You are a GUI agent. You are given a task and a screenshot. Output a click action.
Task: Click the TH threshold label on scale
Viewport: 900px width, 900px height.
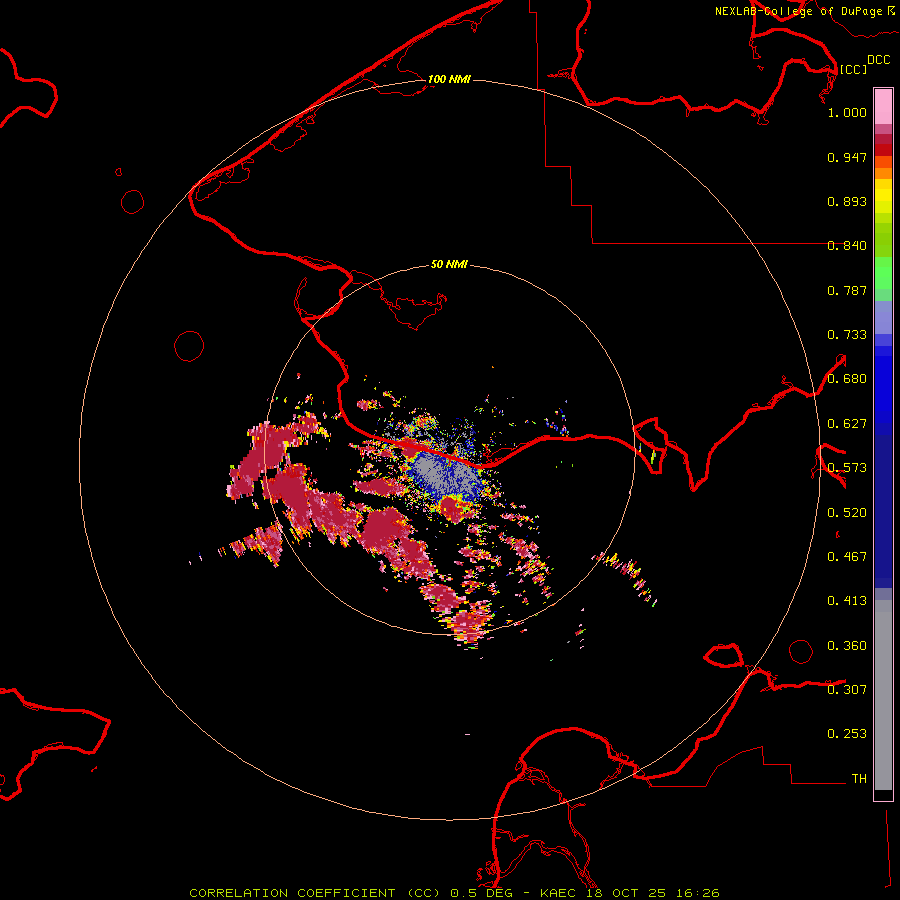tap(859, 779)
